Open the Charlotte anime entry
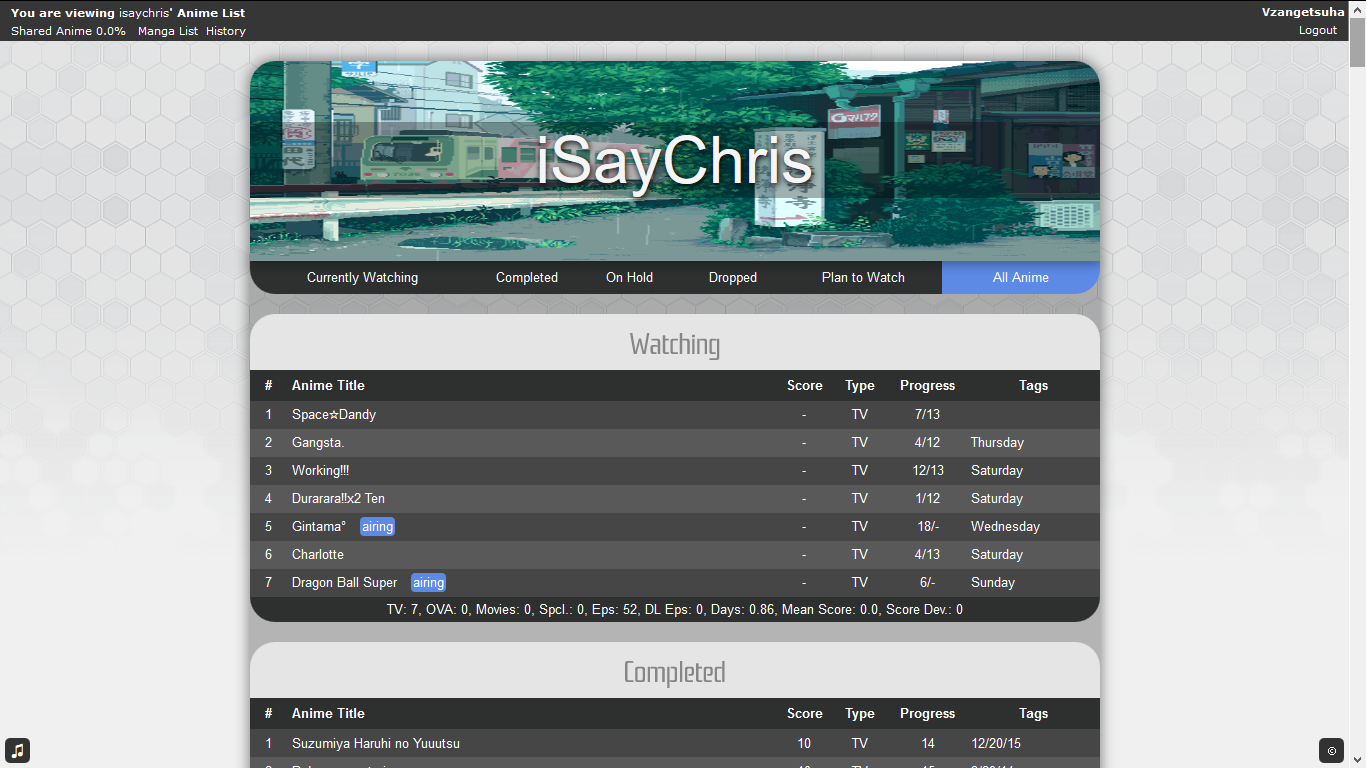This screenshot has width=1366, height=768. tap(318, 554)
